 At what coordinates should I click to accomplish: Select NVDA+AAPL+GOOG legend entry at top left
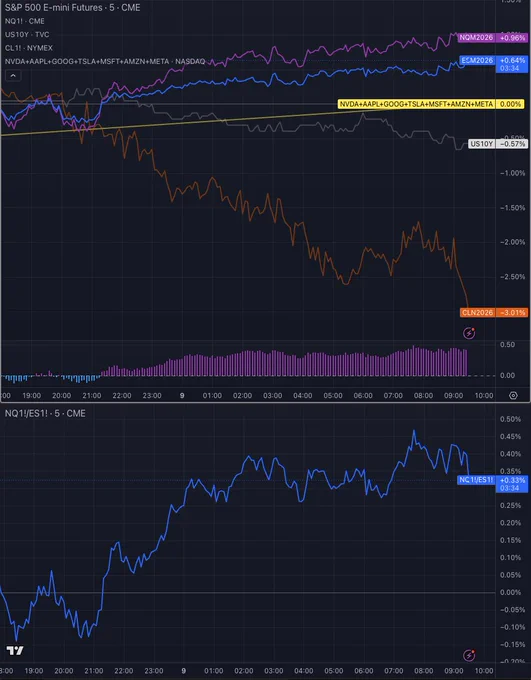click(105, 62)
